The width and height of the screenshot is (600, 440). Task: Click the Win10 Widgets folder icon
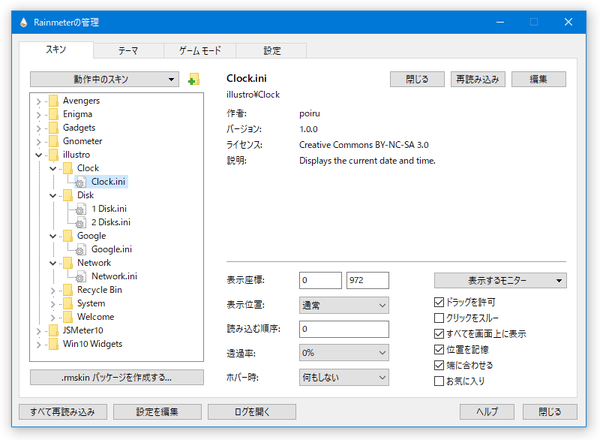pyautogui.click(x=54, y=344)
